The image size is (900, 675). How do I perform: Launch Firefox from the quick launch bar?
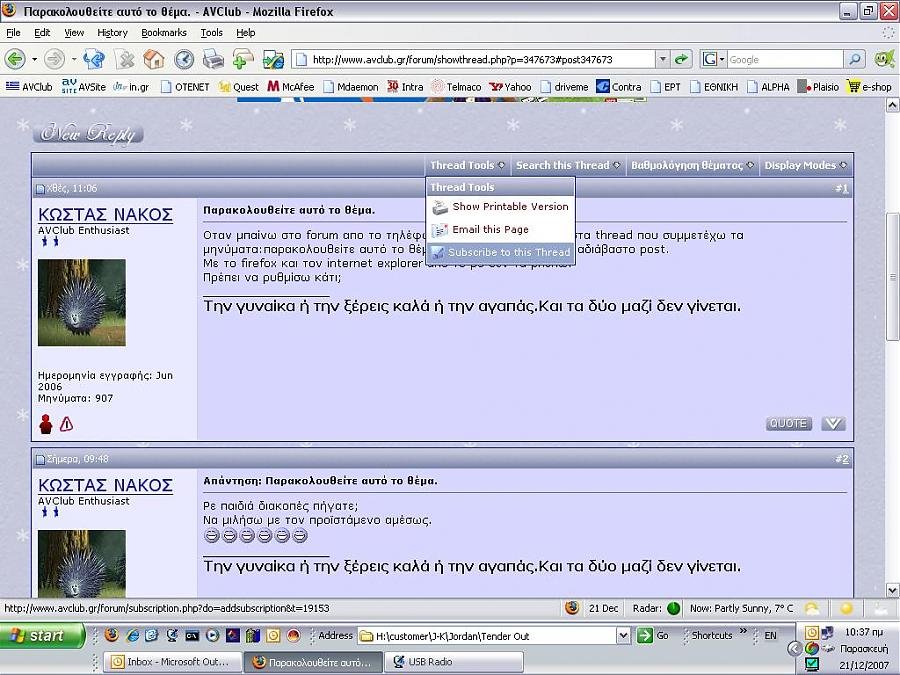point(112,635)
